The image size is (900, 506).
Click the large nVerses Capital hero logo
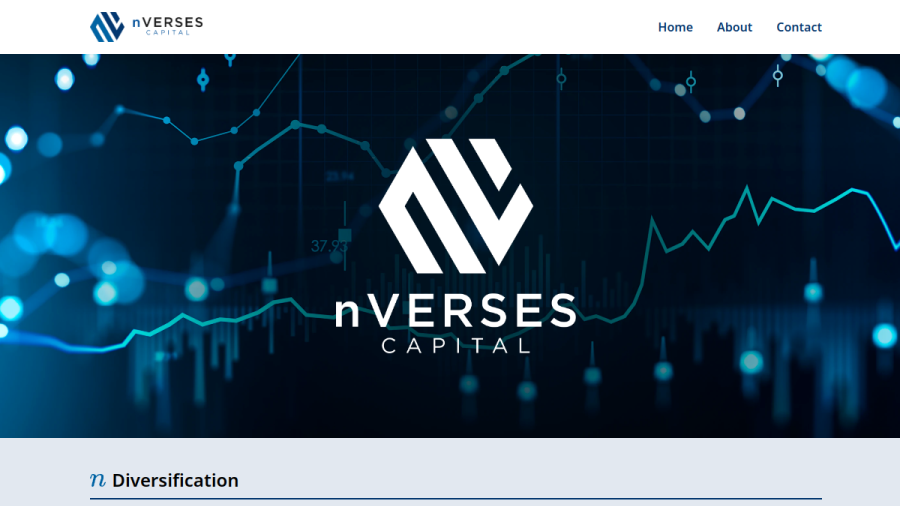pos(456,246)
